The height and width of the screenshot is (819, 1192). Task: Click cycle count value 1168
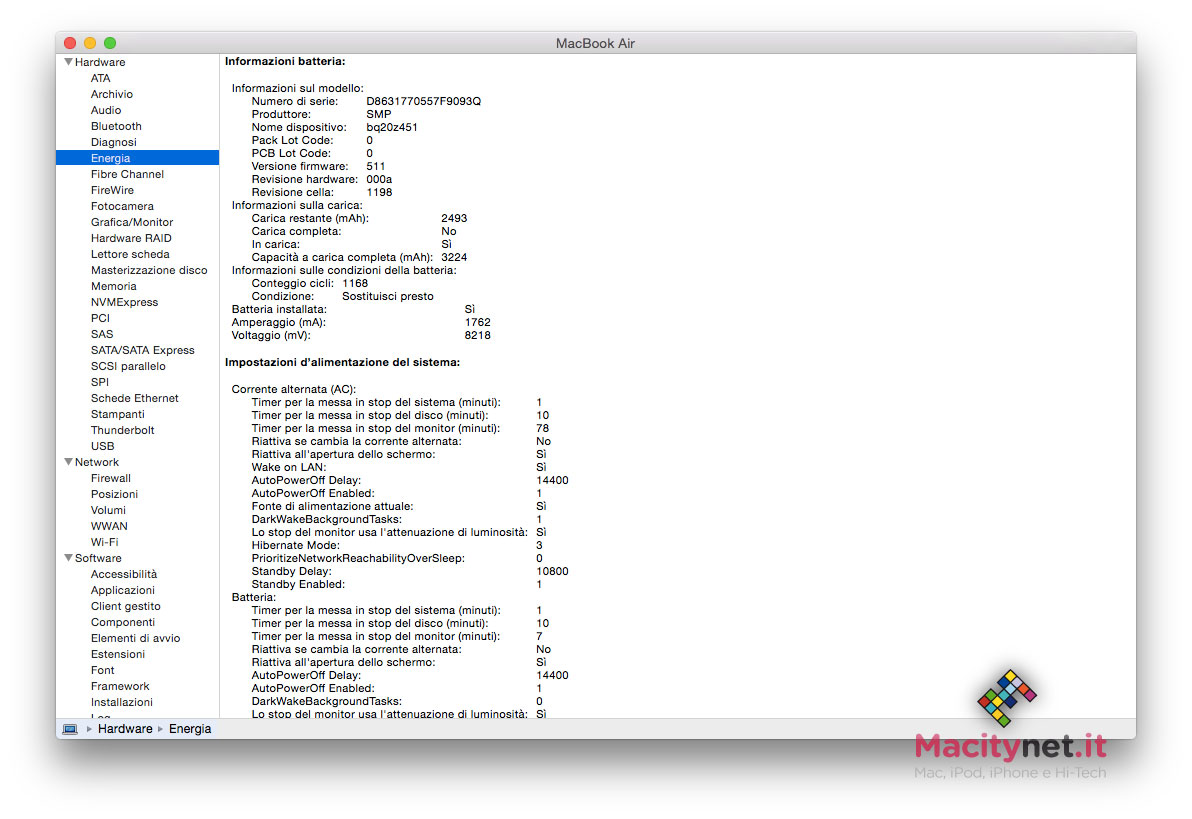[355, 283]
